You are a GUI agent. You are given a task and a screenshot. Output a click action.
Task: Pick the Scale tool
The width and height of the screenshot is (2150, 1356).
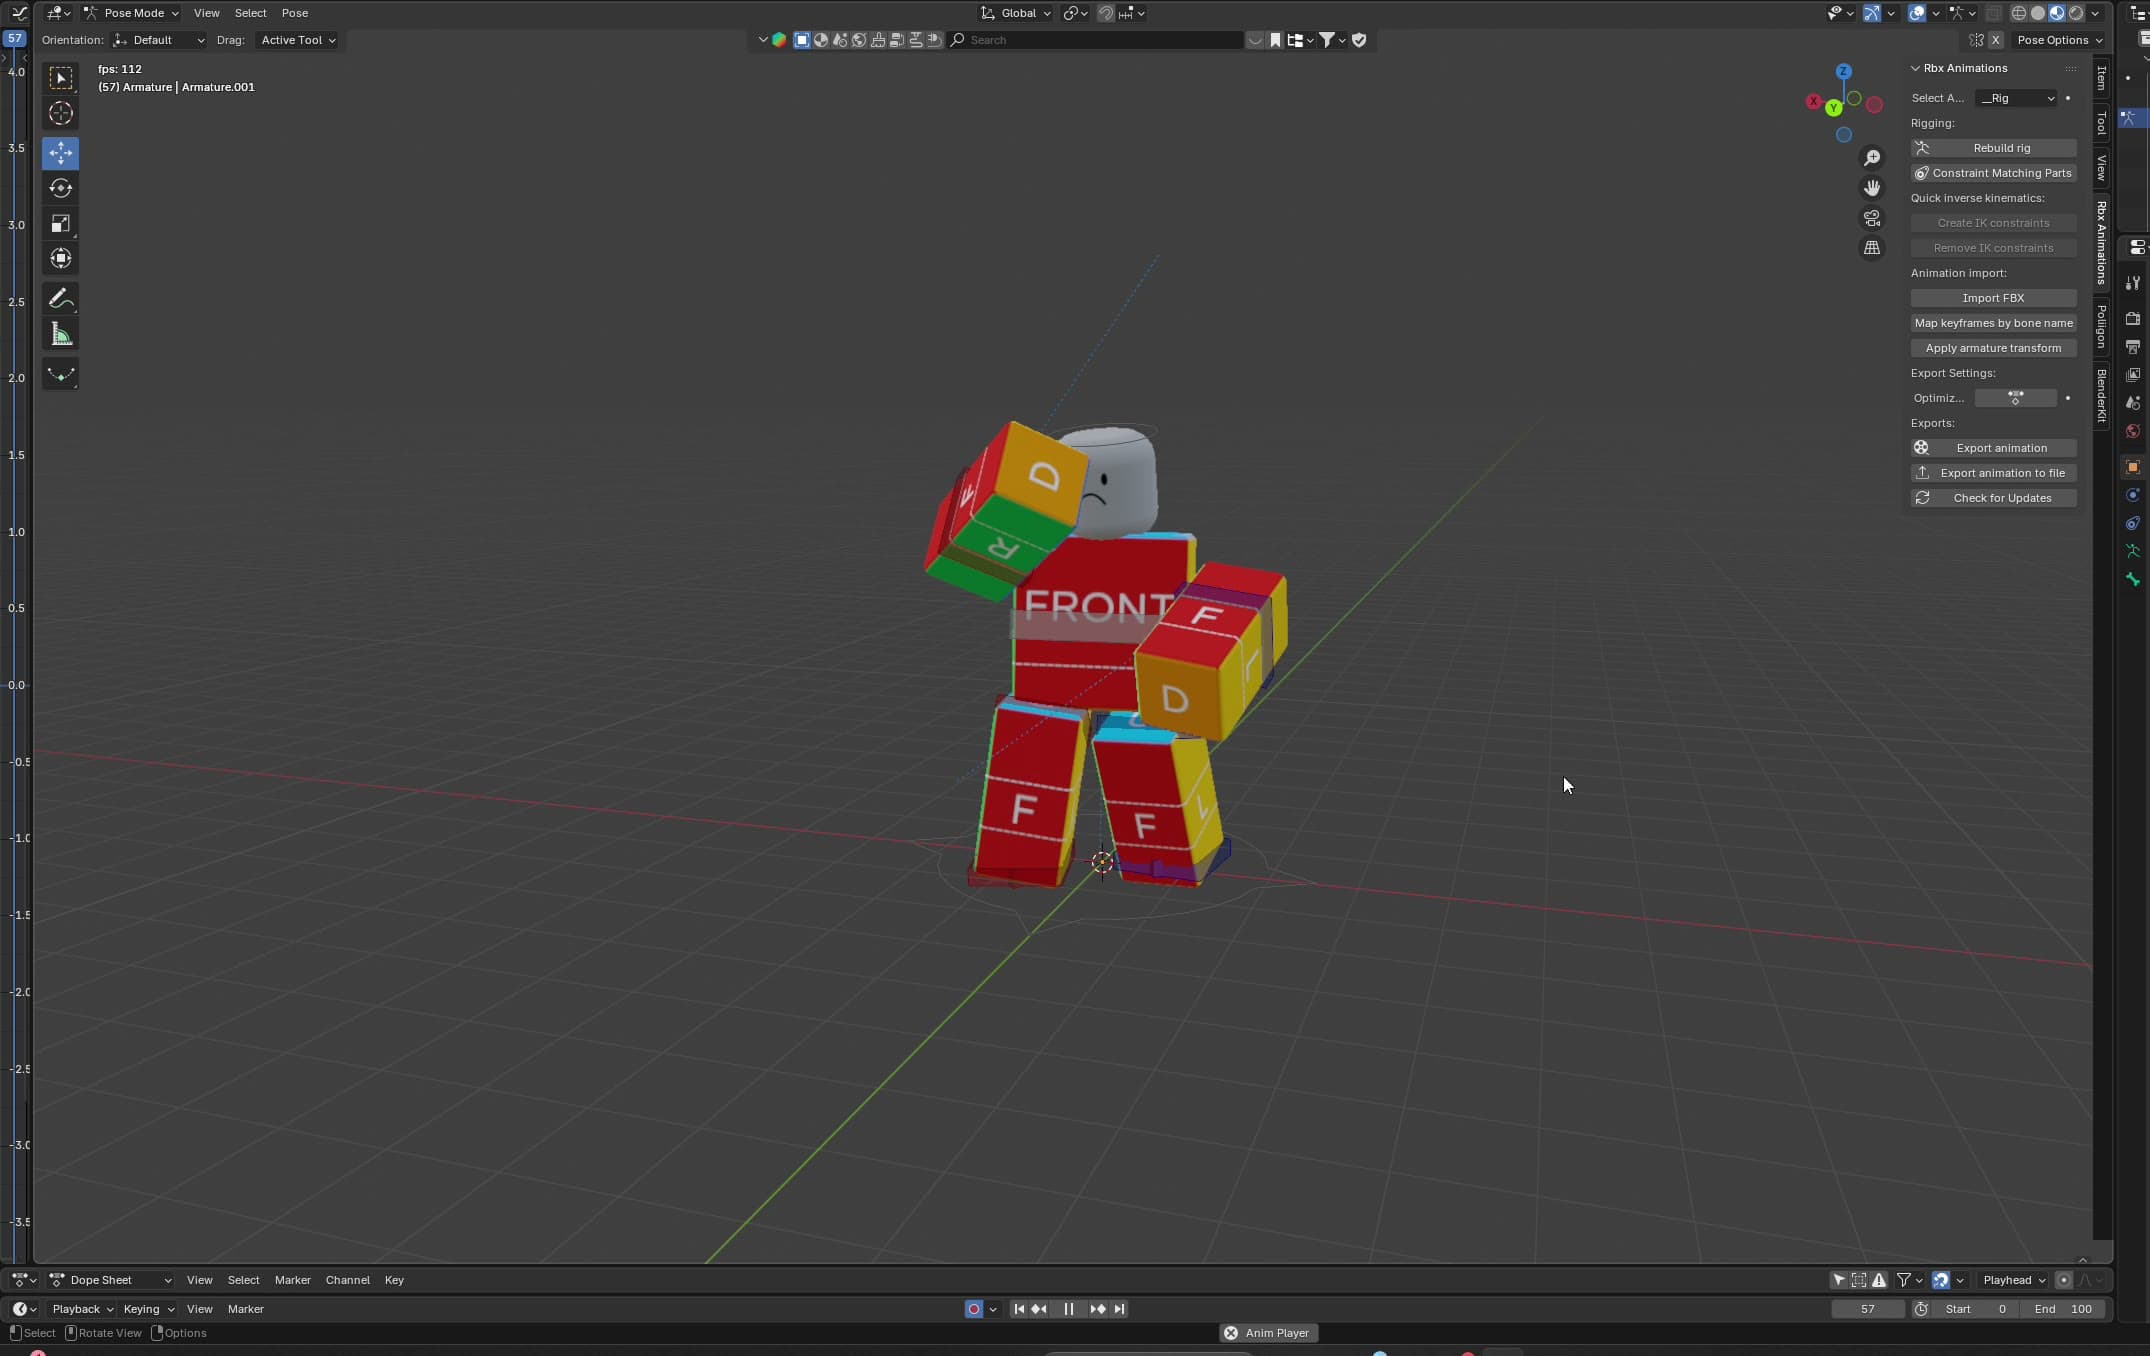61,223
